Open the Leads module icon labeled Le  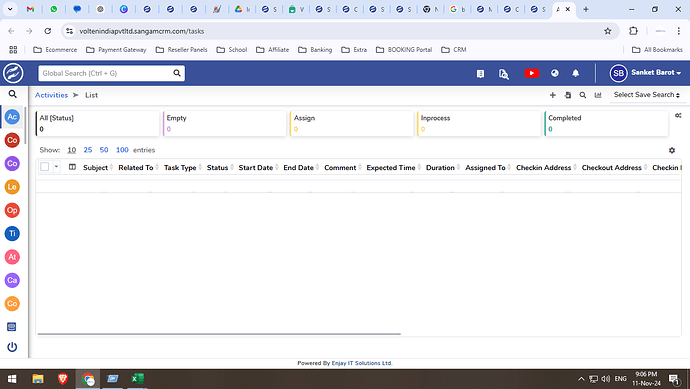pos(12,187)
